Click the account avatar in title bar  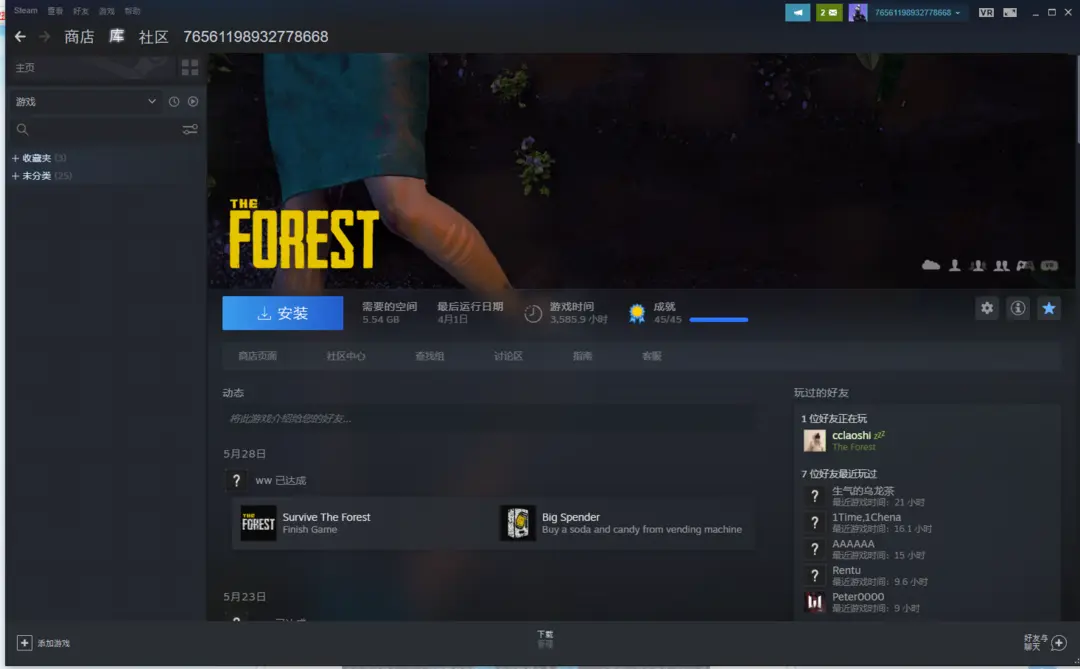coord(858,12)
